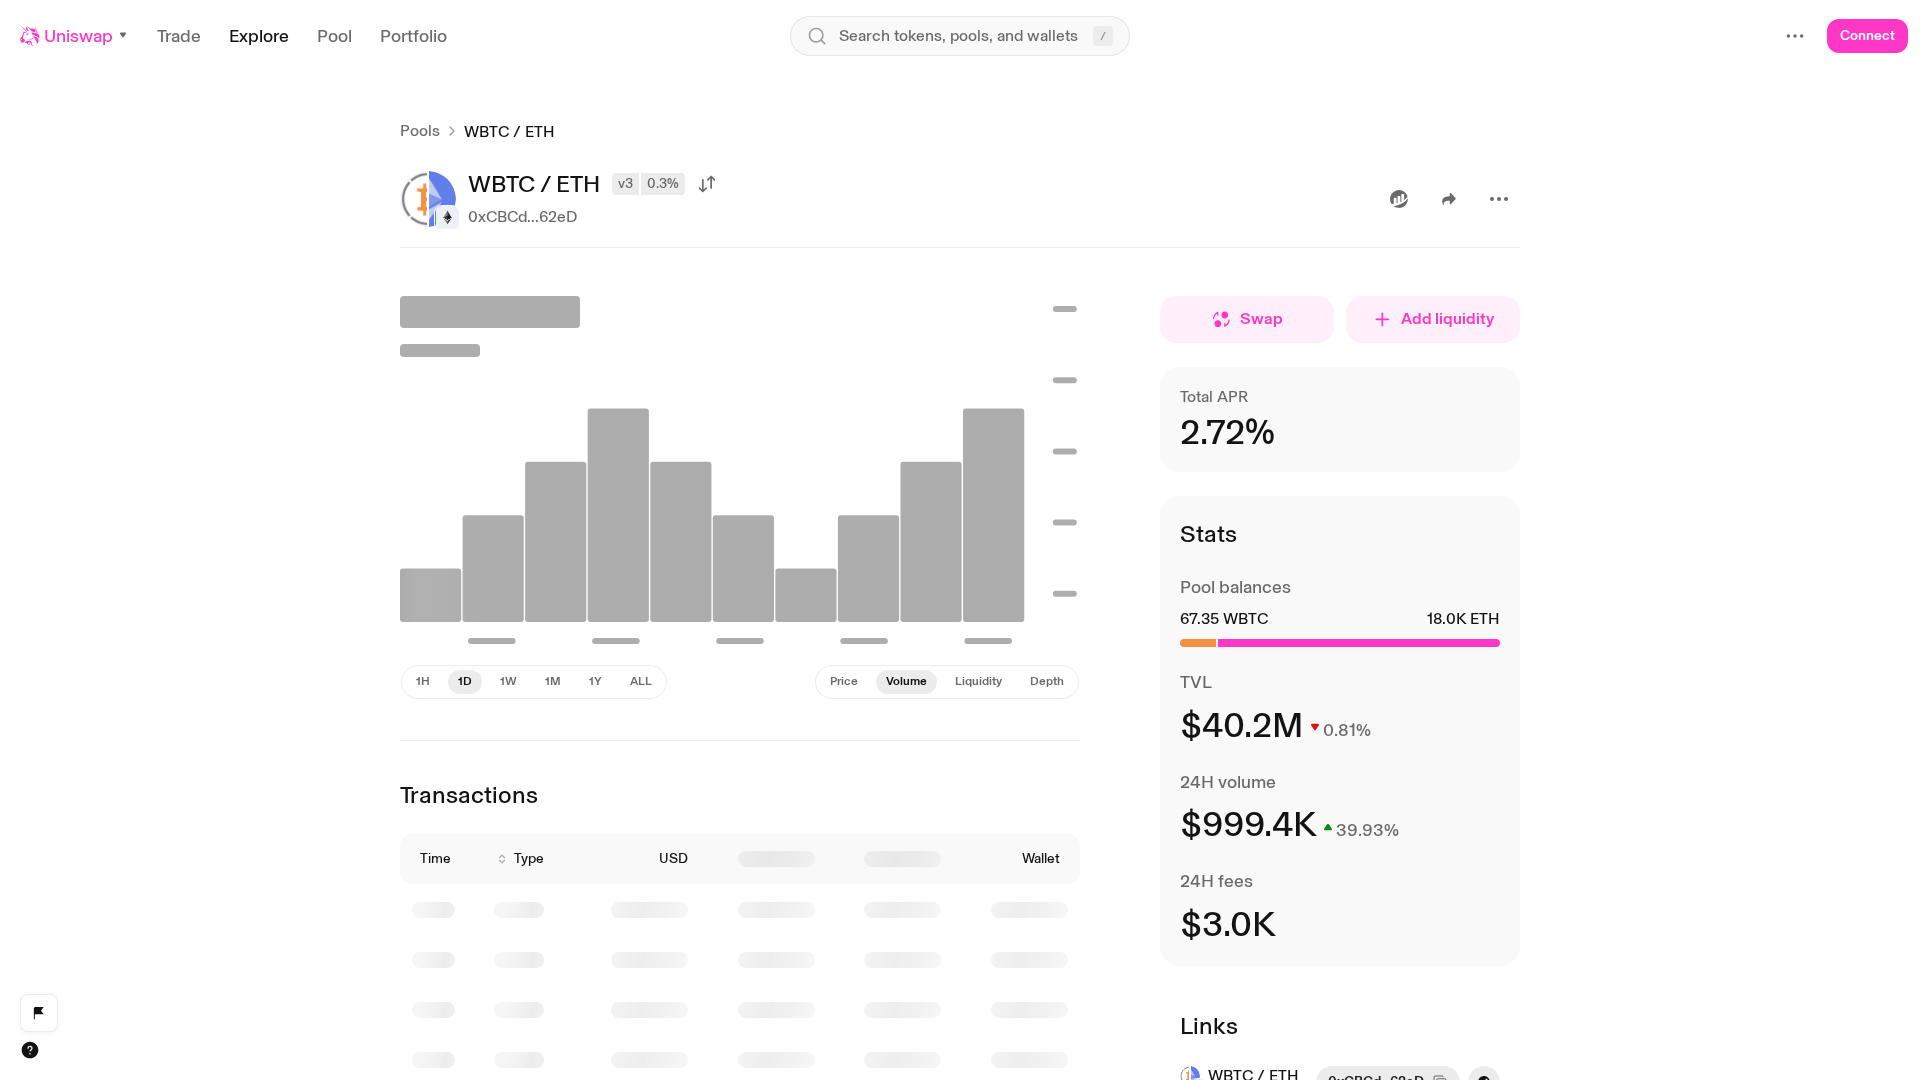
Task: Click the WBTC / ETH breadcrumb text
Action: (509, 132)
